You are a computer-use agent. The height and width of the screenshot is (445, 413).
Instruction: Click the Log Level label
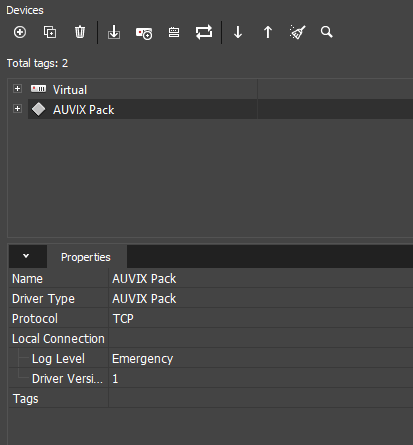point(58,359)
